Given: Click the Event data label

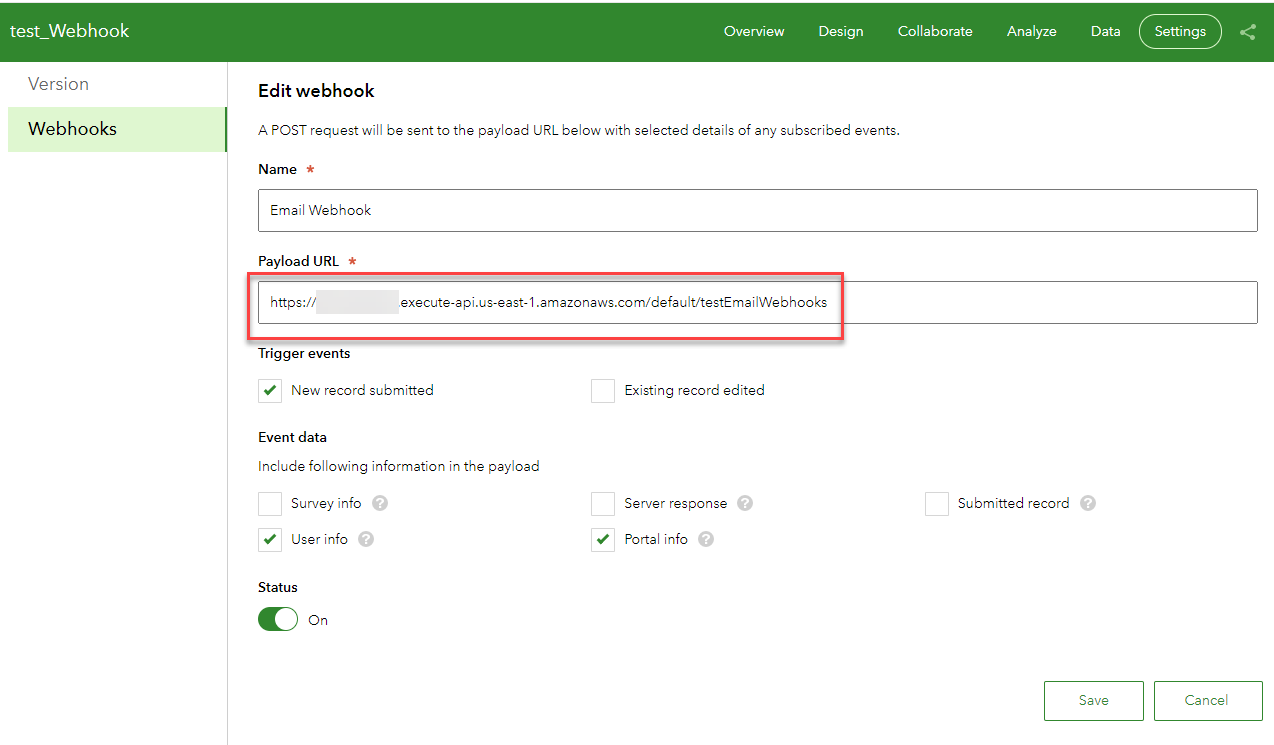Looking at the screenshot, I should (x=292, y=437).
